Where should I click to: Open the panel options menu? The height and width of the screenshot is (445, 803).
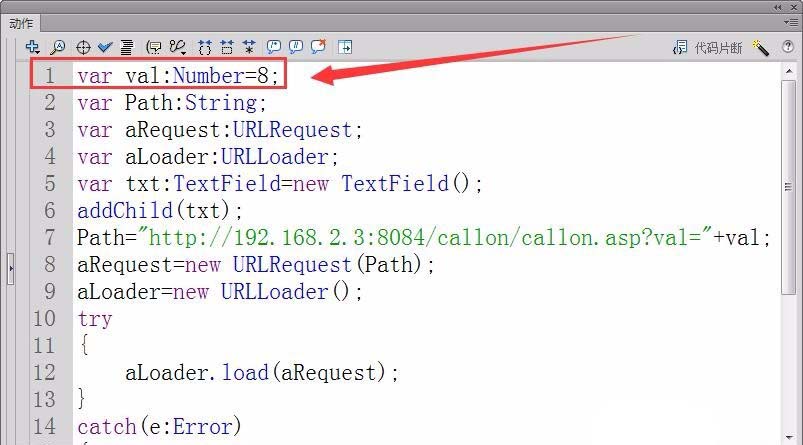pos(790,22)
